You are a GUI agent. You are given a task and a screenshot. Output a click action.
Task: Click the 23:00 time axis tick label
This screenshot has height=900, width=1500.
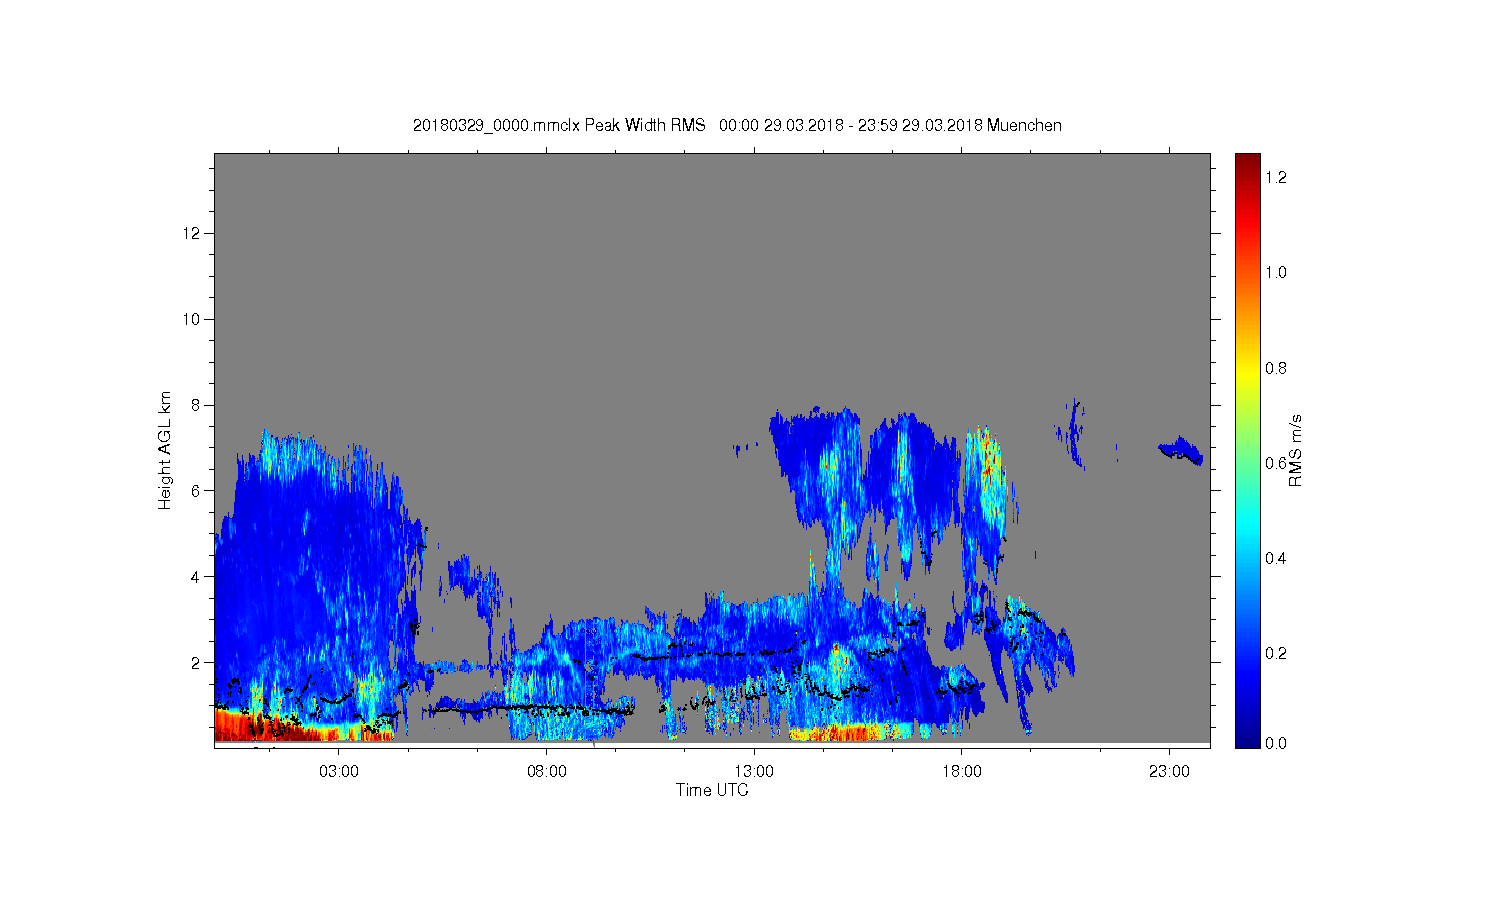(x=1169, y=772)
